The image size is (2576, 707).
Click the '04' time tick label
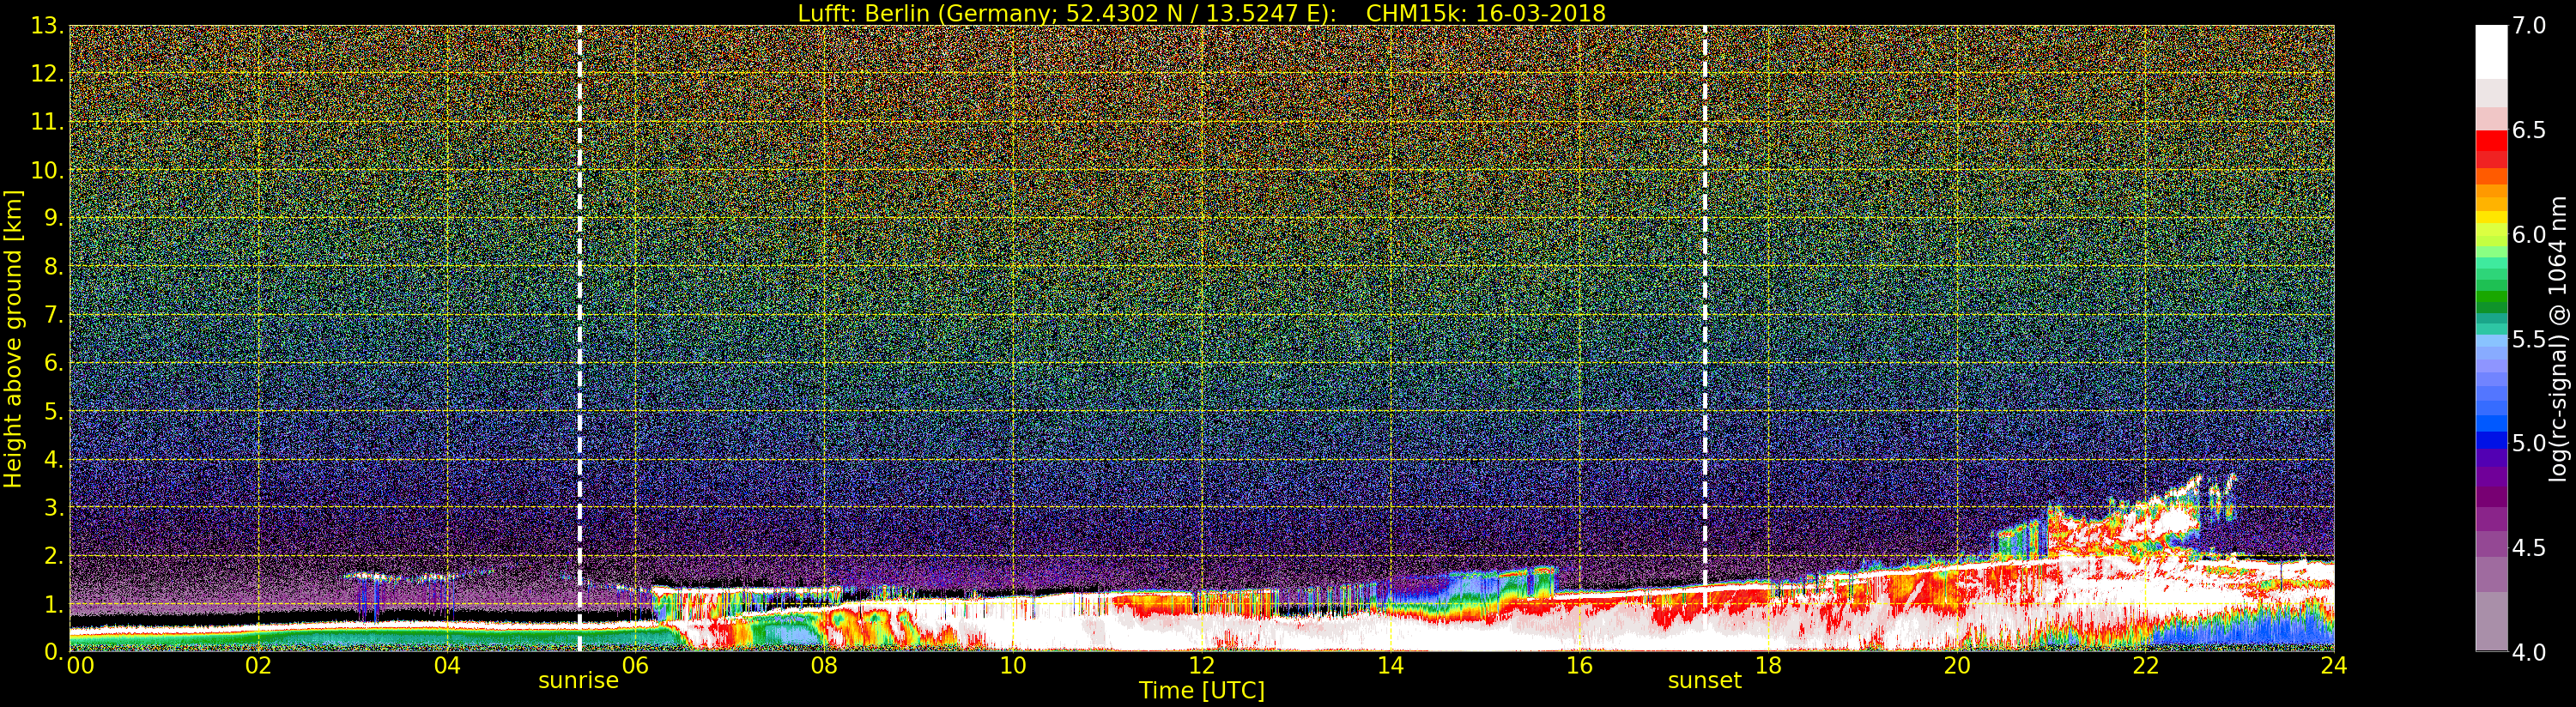point(447,666)
